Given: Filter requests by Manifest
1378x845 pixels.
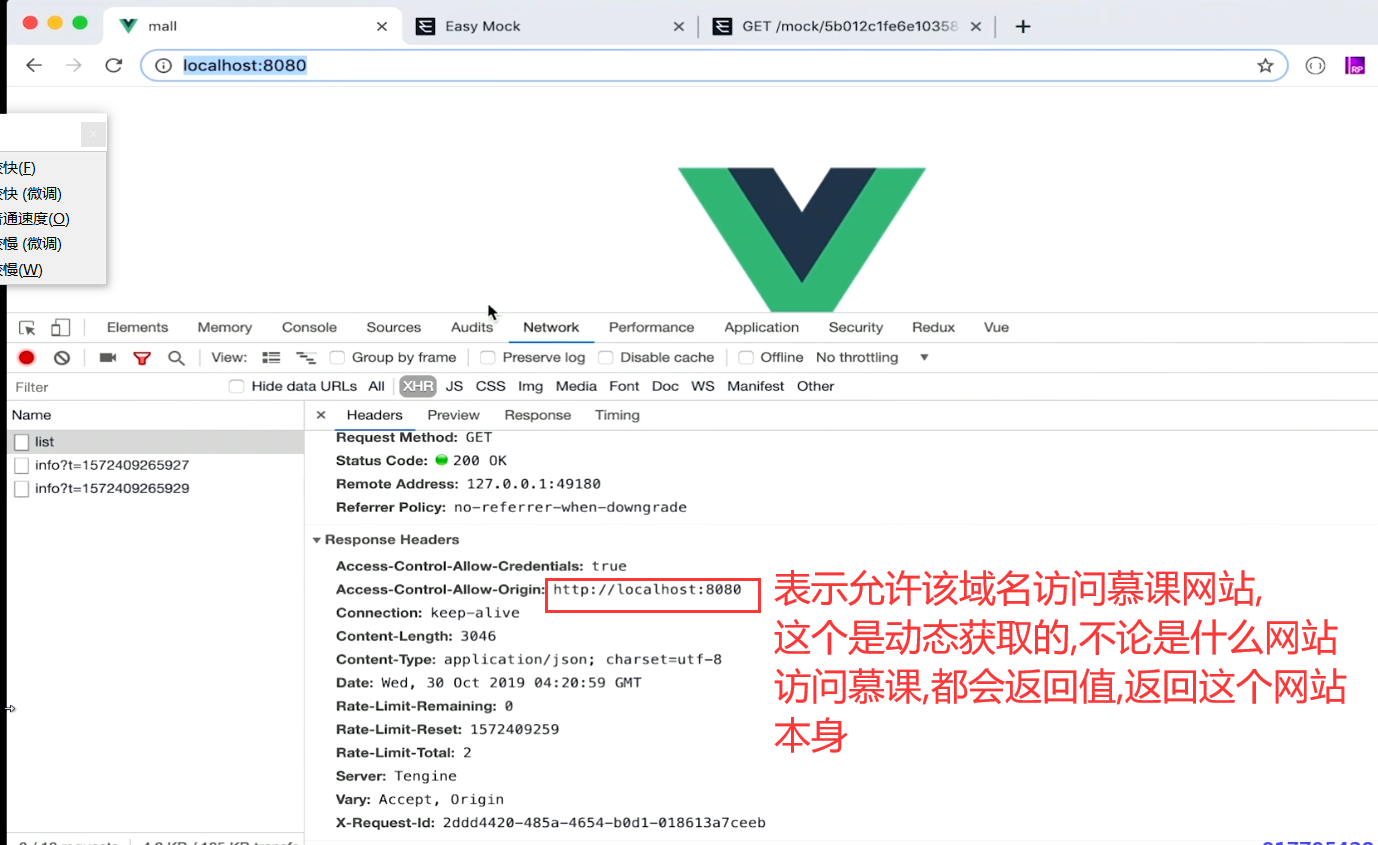Looking at the screenshot, I should tap(755, 387).
